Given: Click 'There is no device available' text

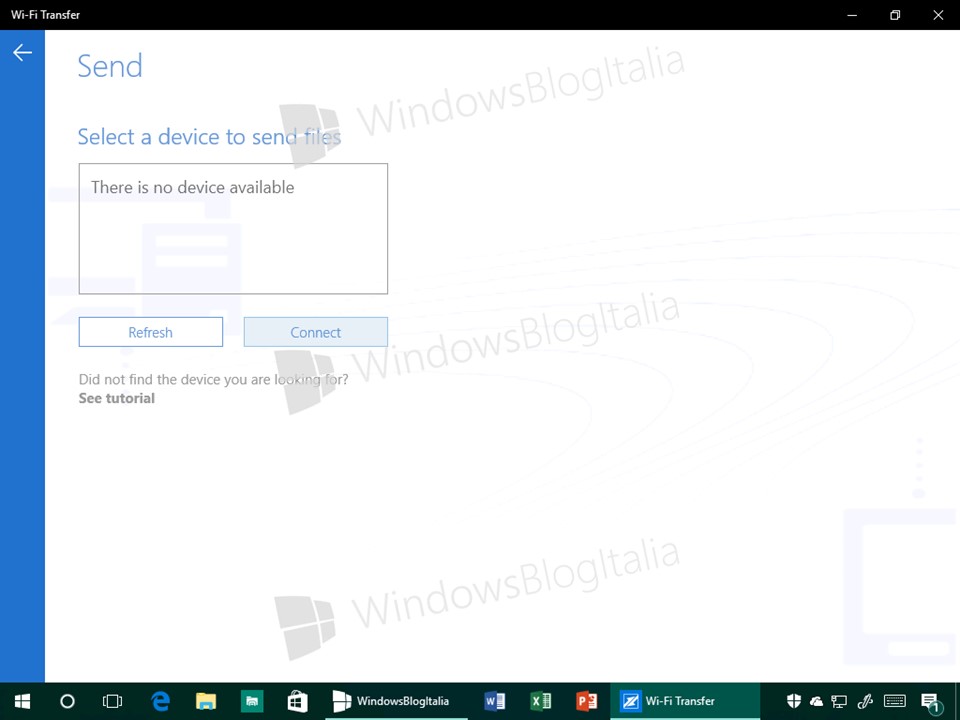Looking at the screenshot, I should pos(193,187).
